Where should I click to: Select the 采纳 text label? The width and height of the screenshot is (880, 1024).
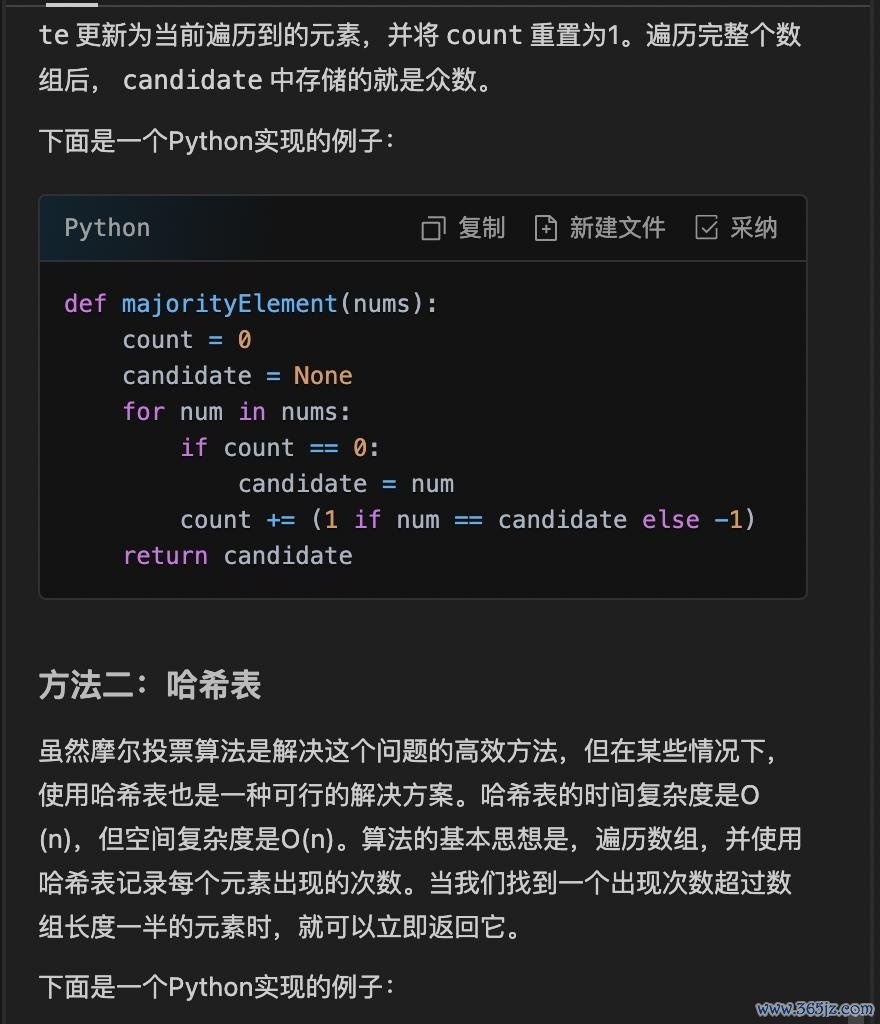pos(754,228)
